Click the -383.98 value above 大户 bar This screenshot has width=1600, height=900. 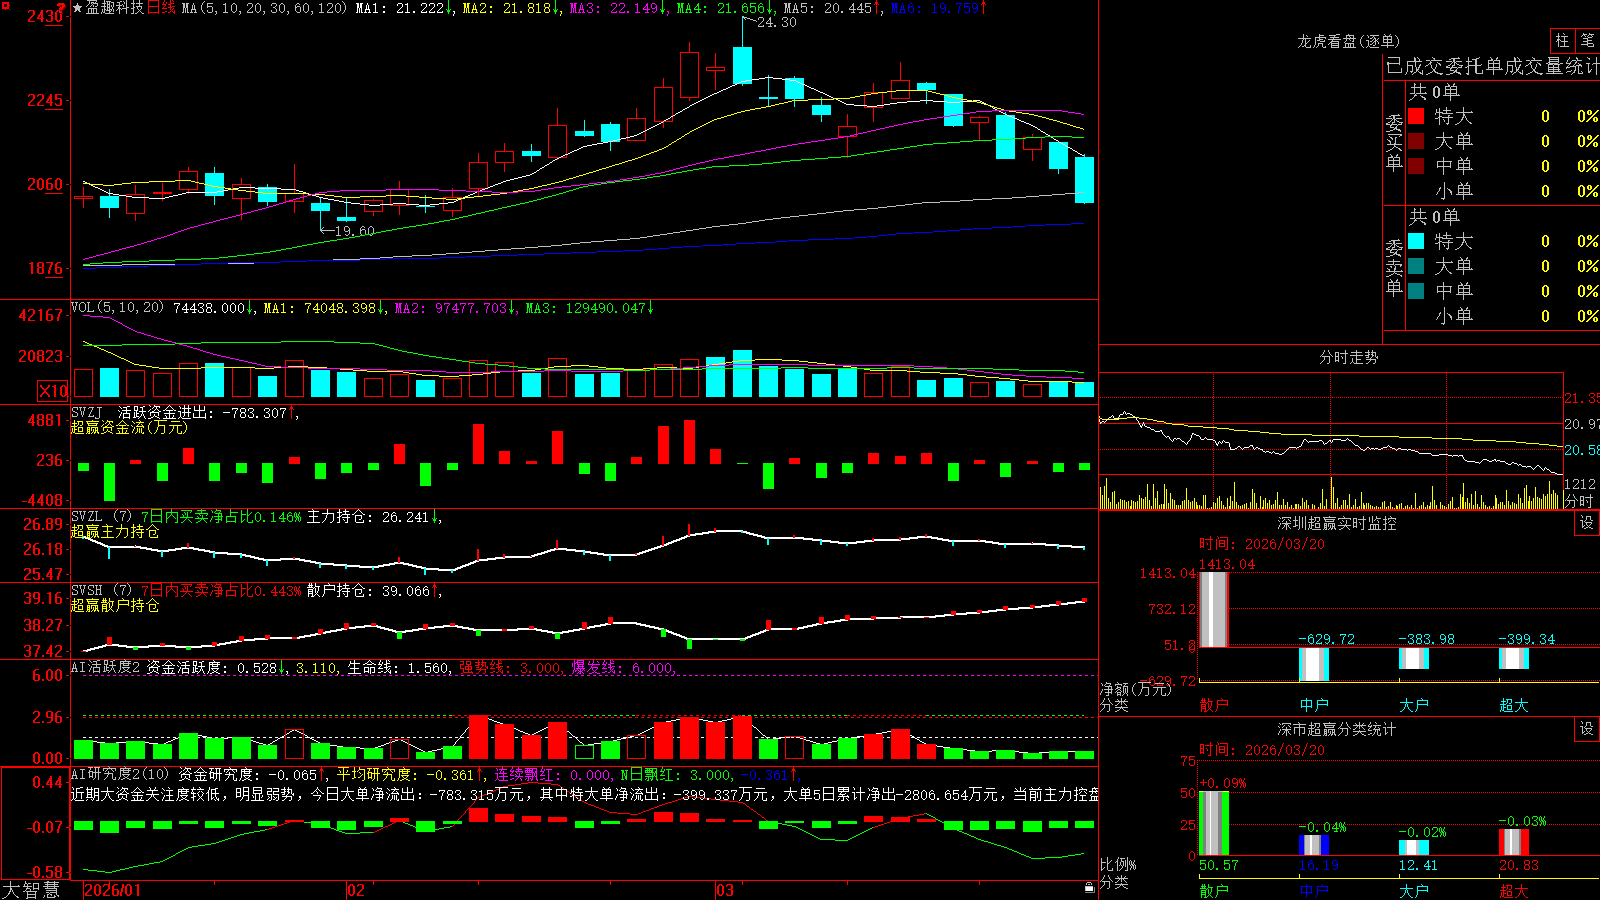click(1427, 639)
